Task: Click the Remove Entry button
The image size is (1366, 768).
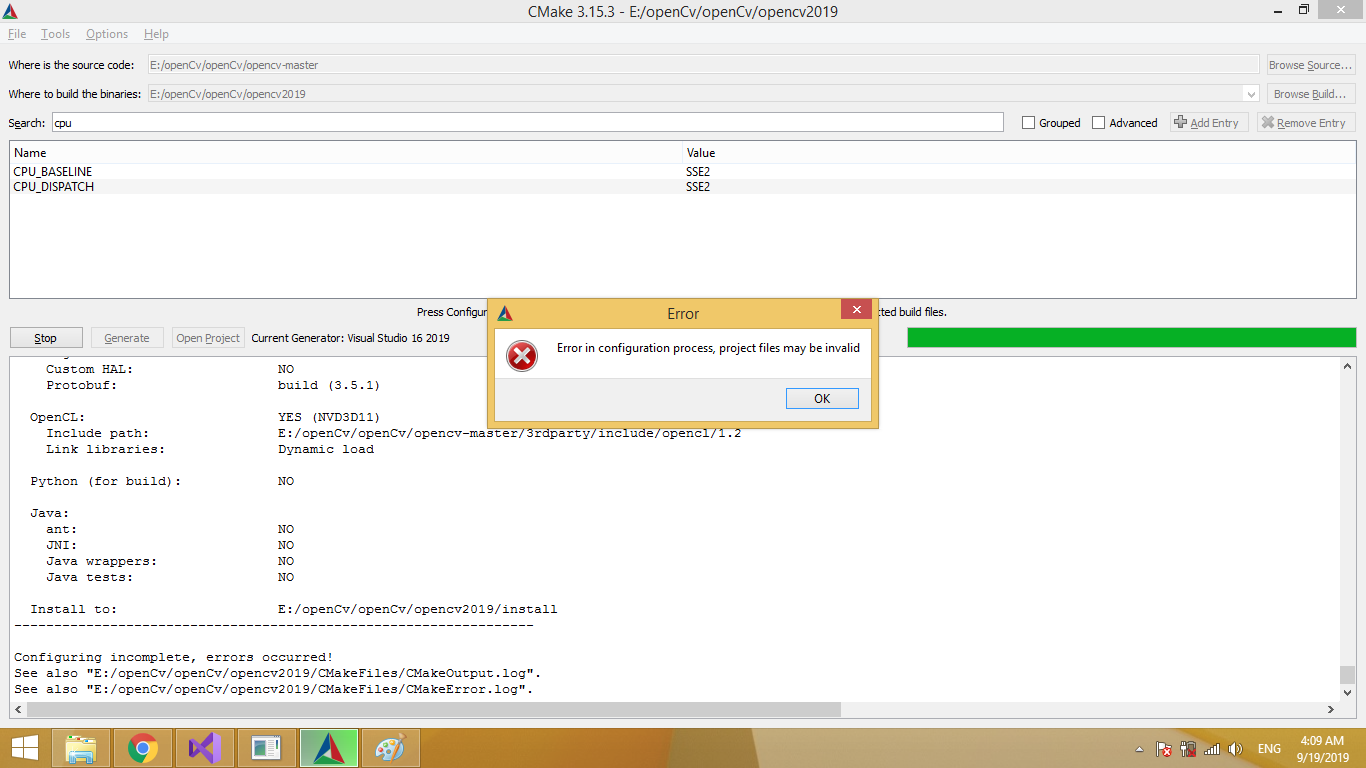Action: (1306, 123)
